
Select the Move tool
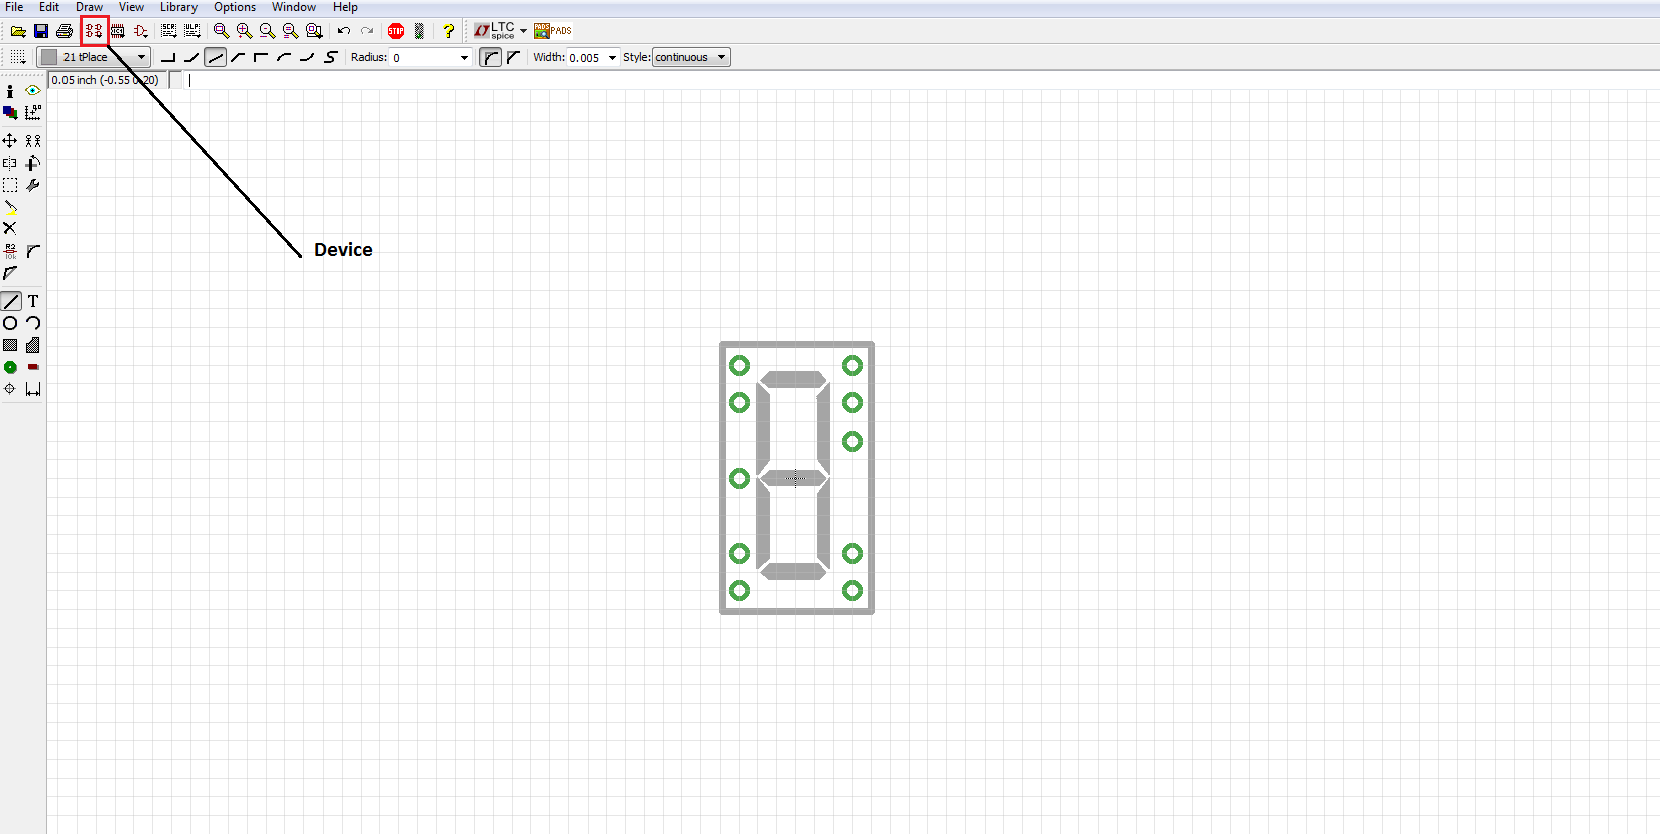pos(10,141)
